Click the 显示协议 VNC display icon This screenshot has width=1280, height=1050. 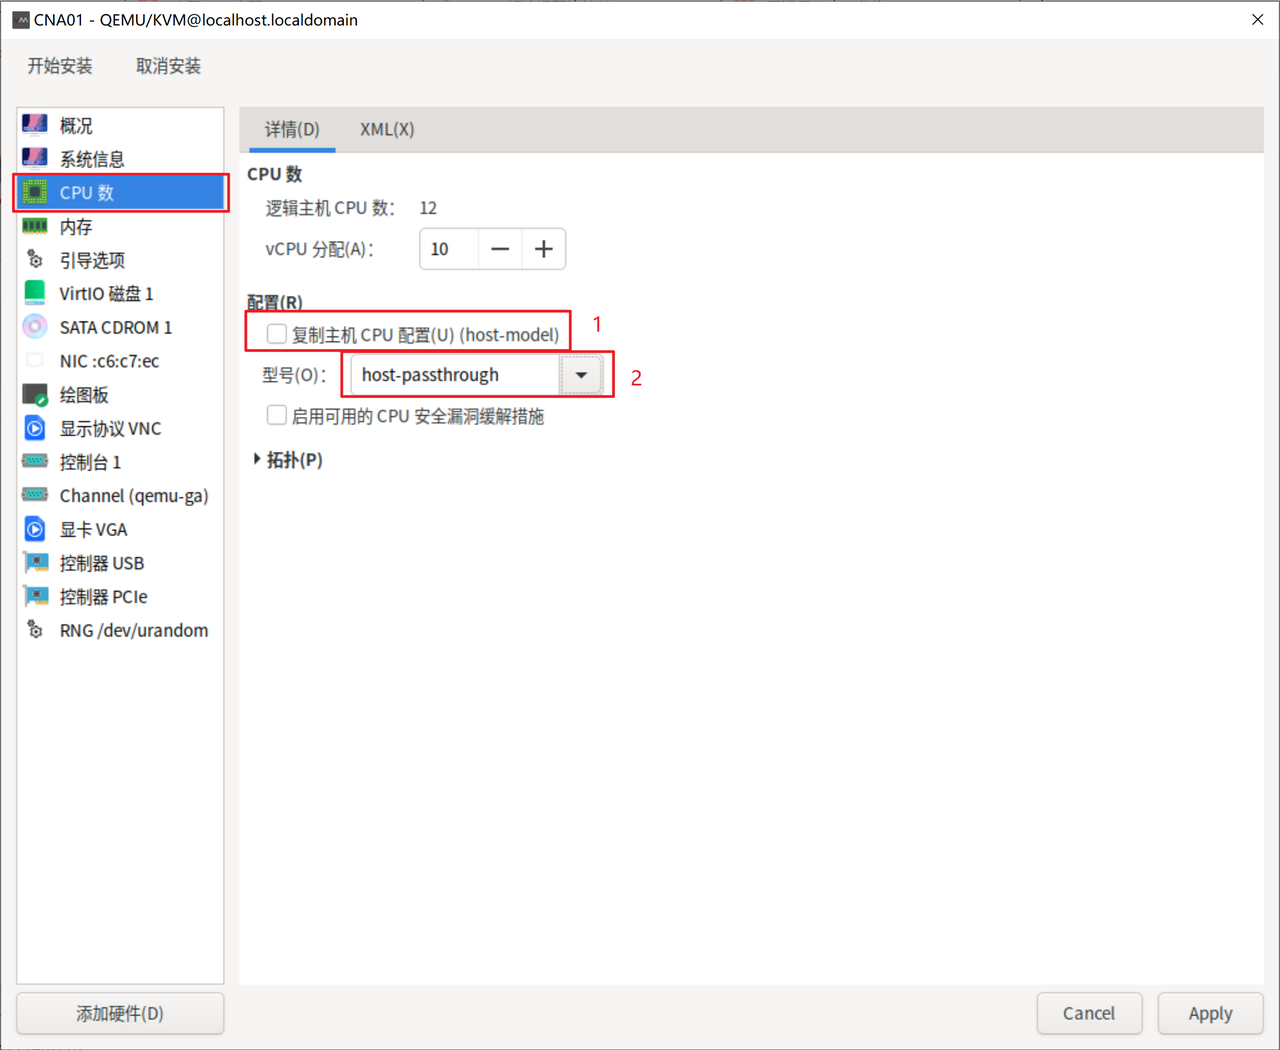coord(35,428)
